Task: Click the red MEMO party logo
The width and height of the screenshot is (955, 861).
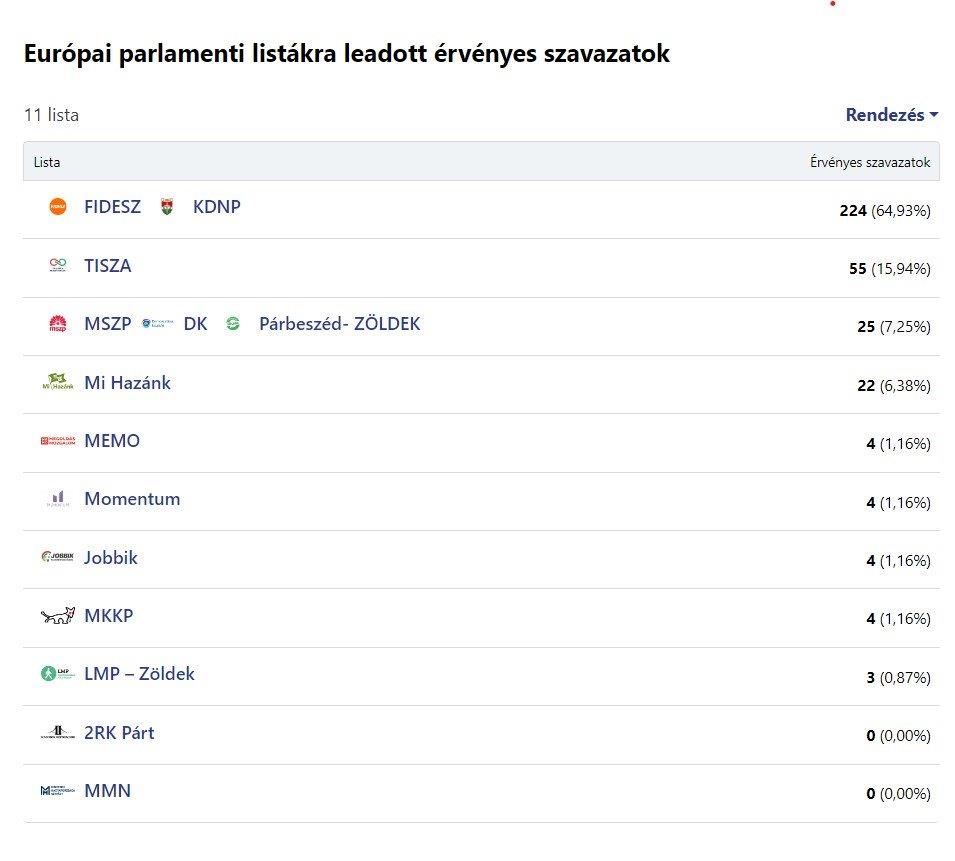Action: 58,440
